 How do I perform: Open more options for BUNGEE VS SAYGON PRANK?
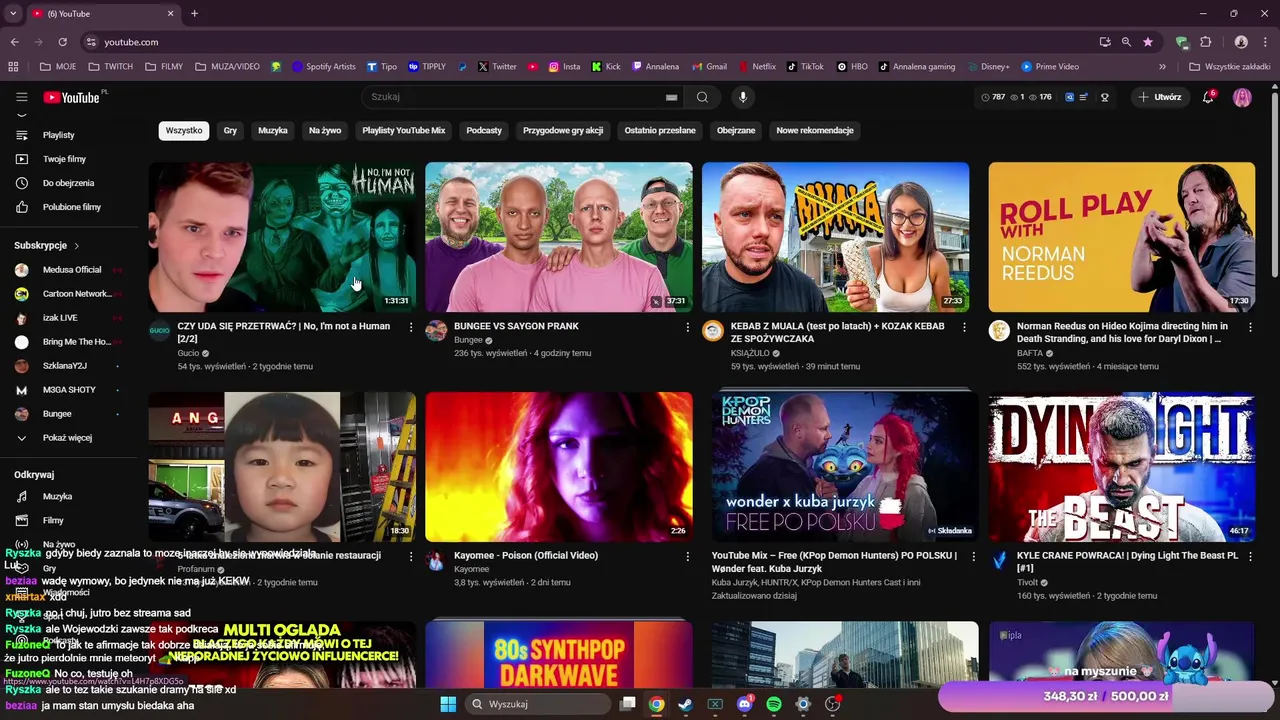[687, 327]
